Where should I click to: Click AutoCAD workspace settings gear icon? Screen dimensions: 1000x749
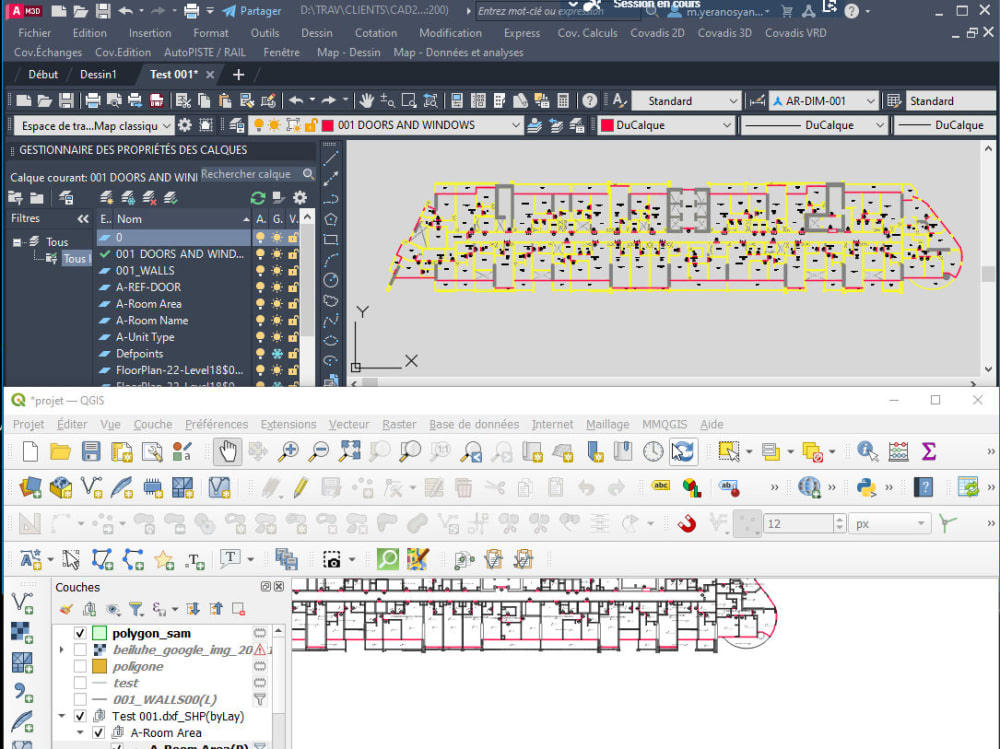coord(184,125)
